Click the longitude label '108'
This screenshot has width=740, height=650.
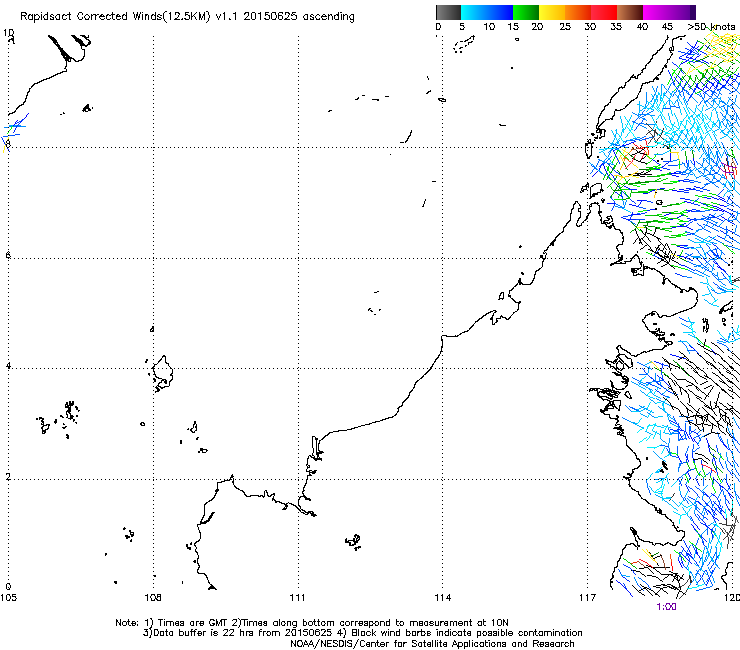pos(153,598)
